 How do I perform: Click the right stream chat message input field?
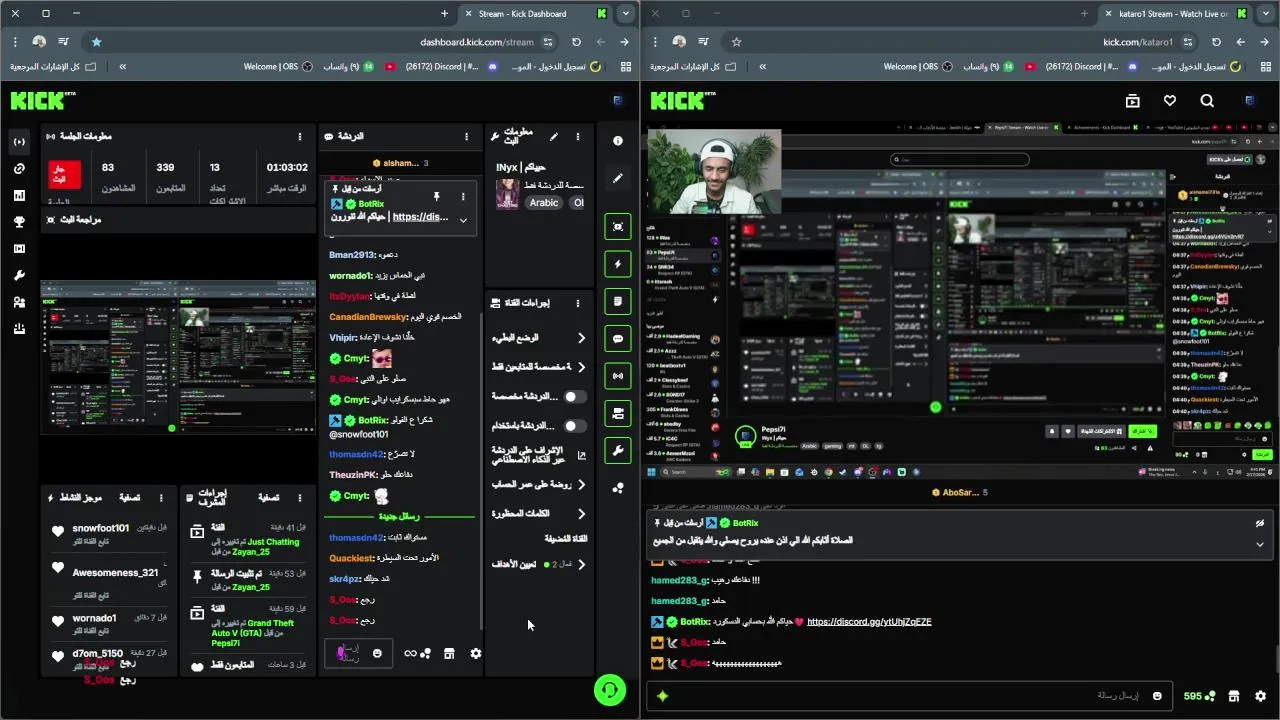[x=910, y=696]
